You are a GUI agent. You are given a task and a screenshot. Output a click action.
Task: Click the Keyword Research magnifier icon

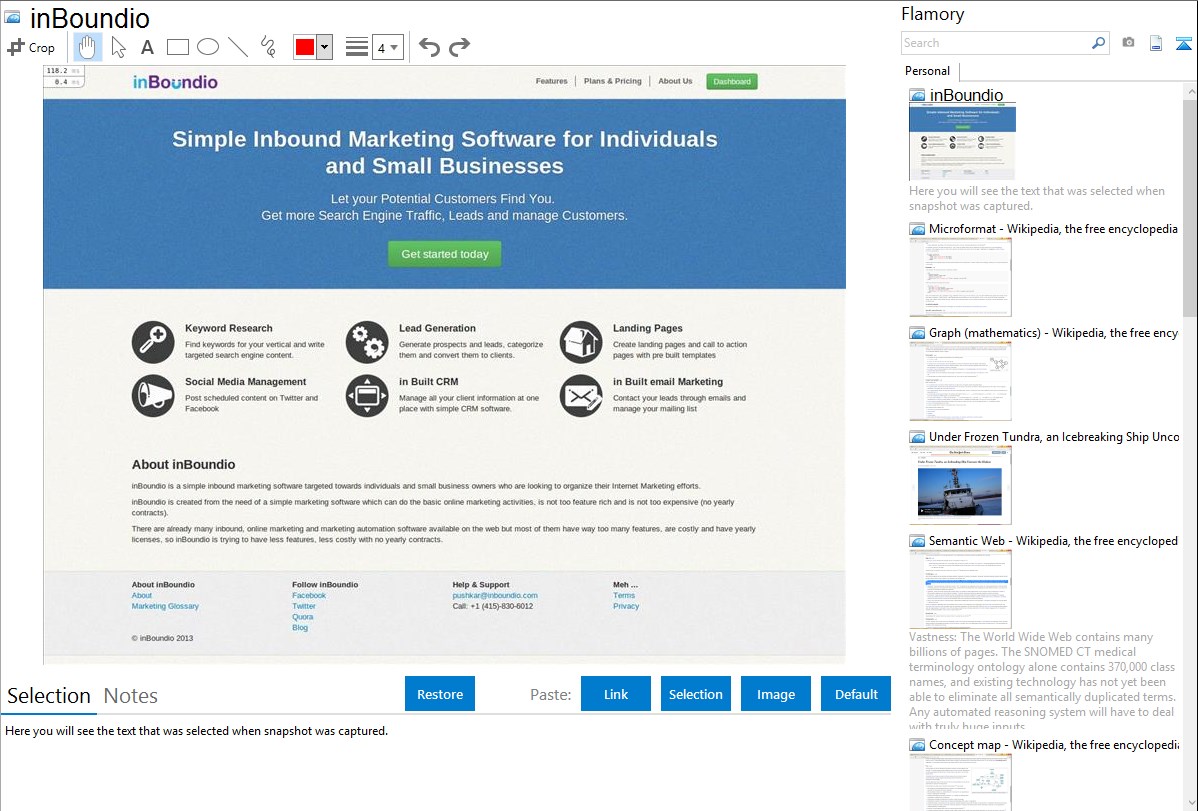[x=153, y=342]
